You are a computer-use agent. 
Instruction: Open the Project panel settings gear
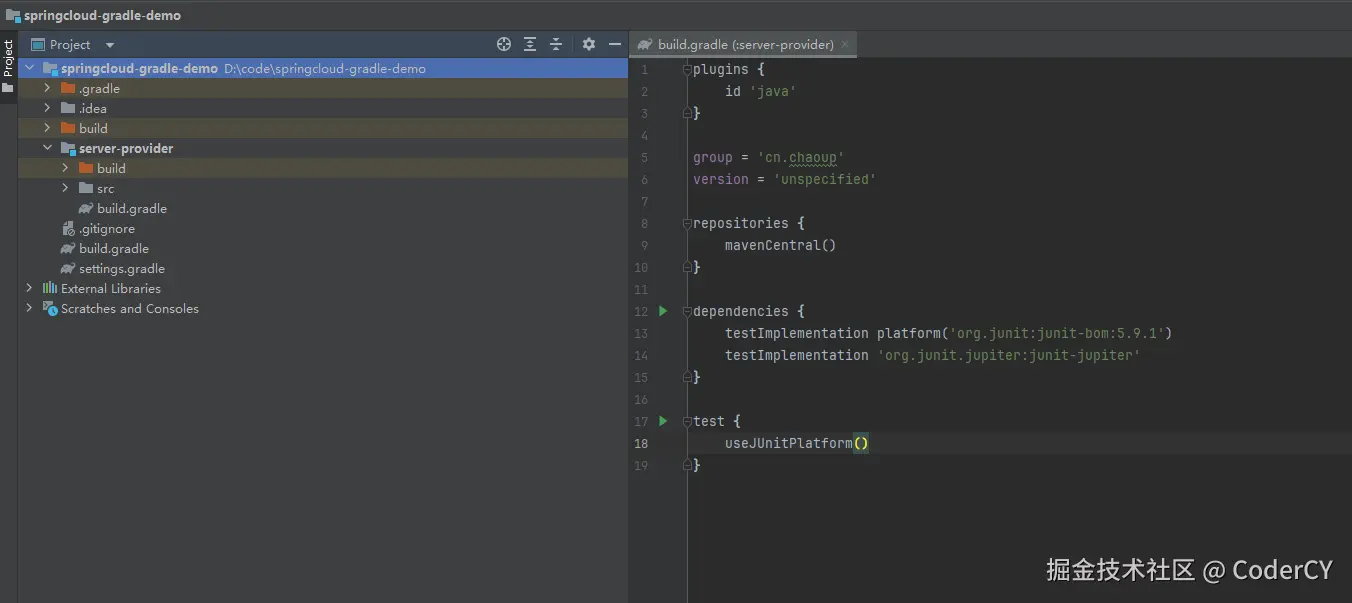589,44
